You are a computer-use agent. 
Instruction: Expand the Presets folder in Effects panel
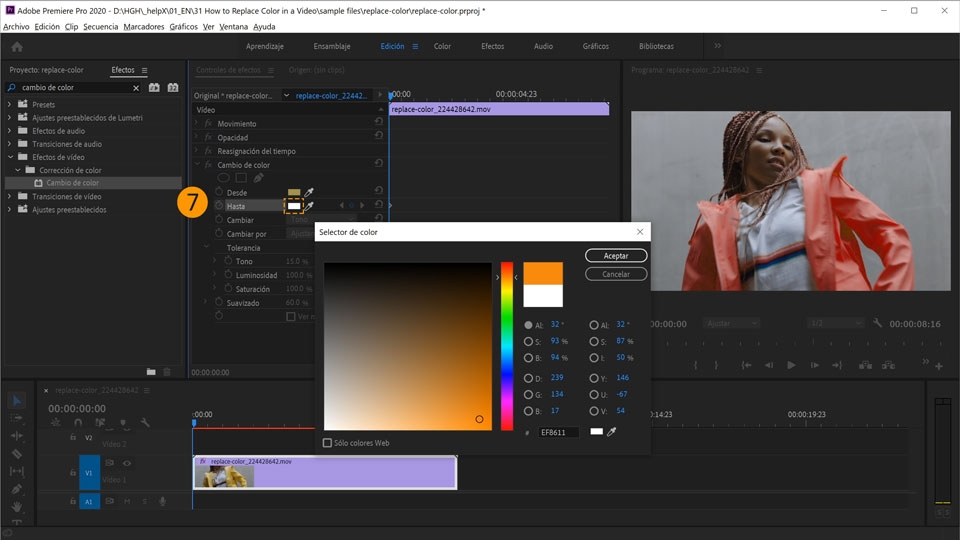tap(9, 105)
